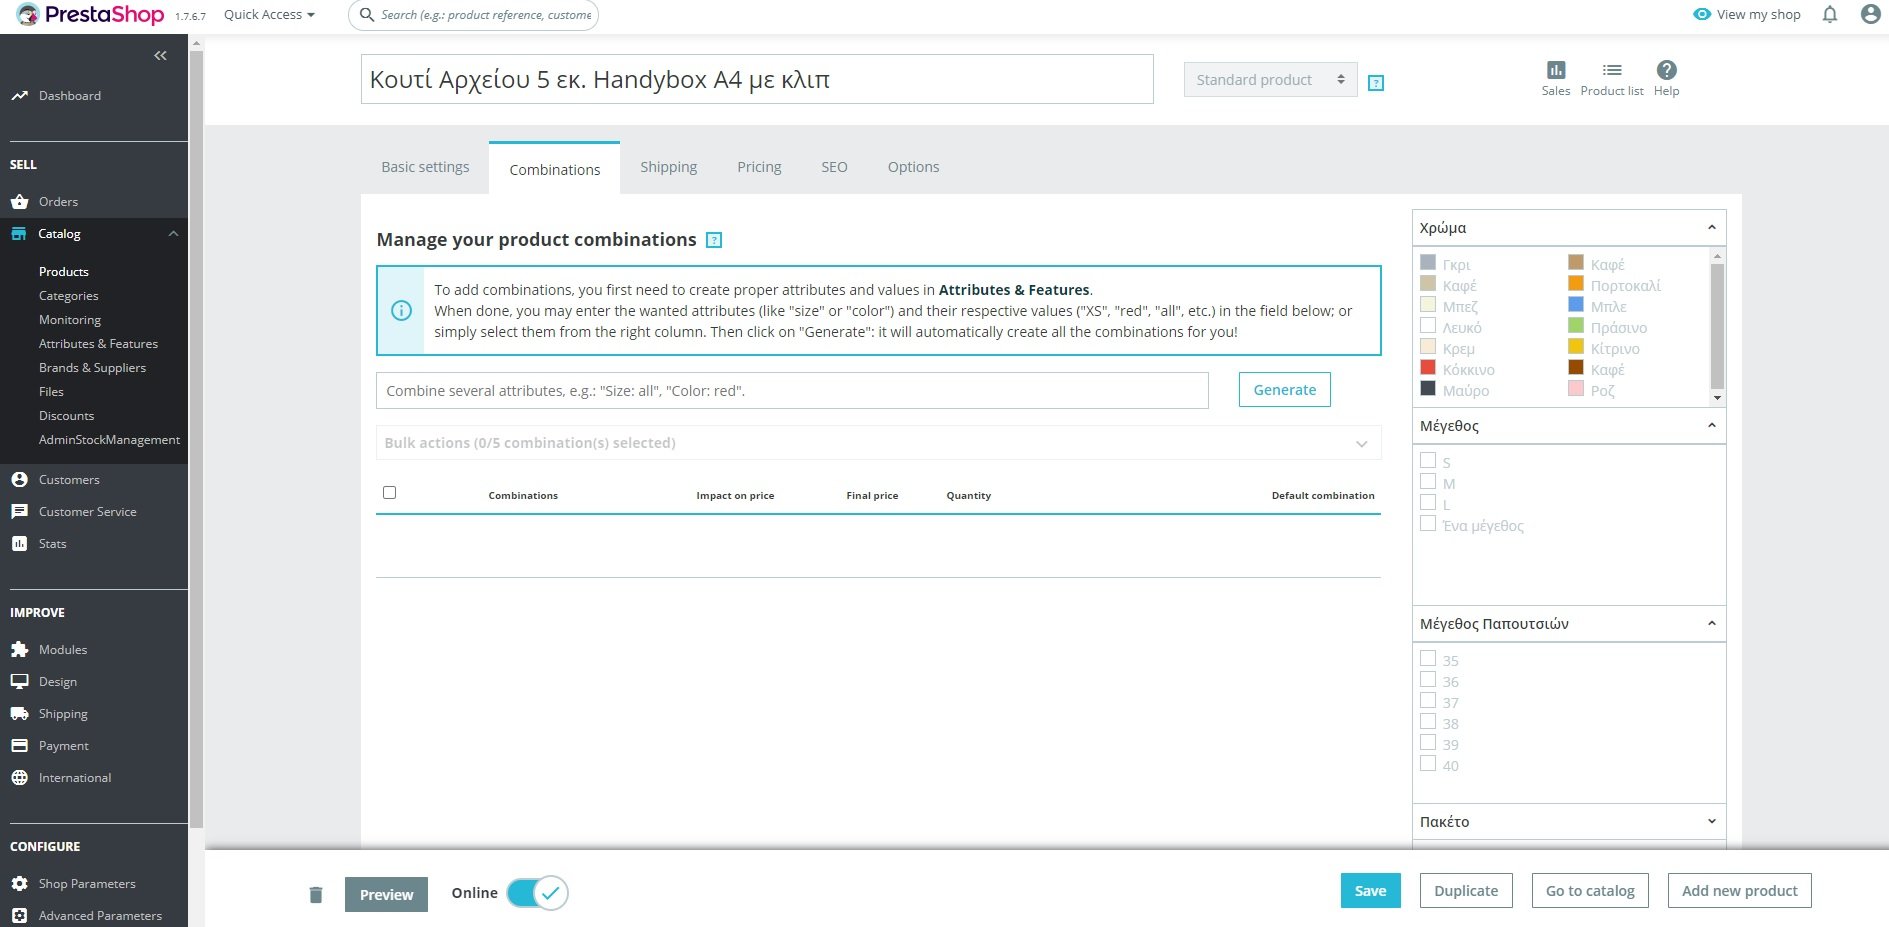Click the combine attributes input field
This screenshot has height=927, width=1889.
coord(792,391)
